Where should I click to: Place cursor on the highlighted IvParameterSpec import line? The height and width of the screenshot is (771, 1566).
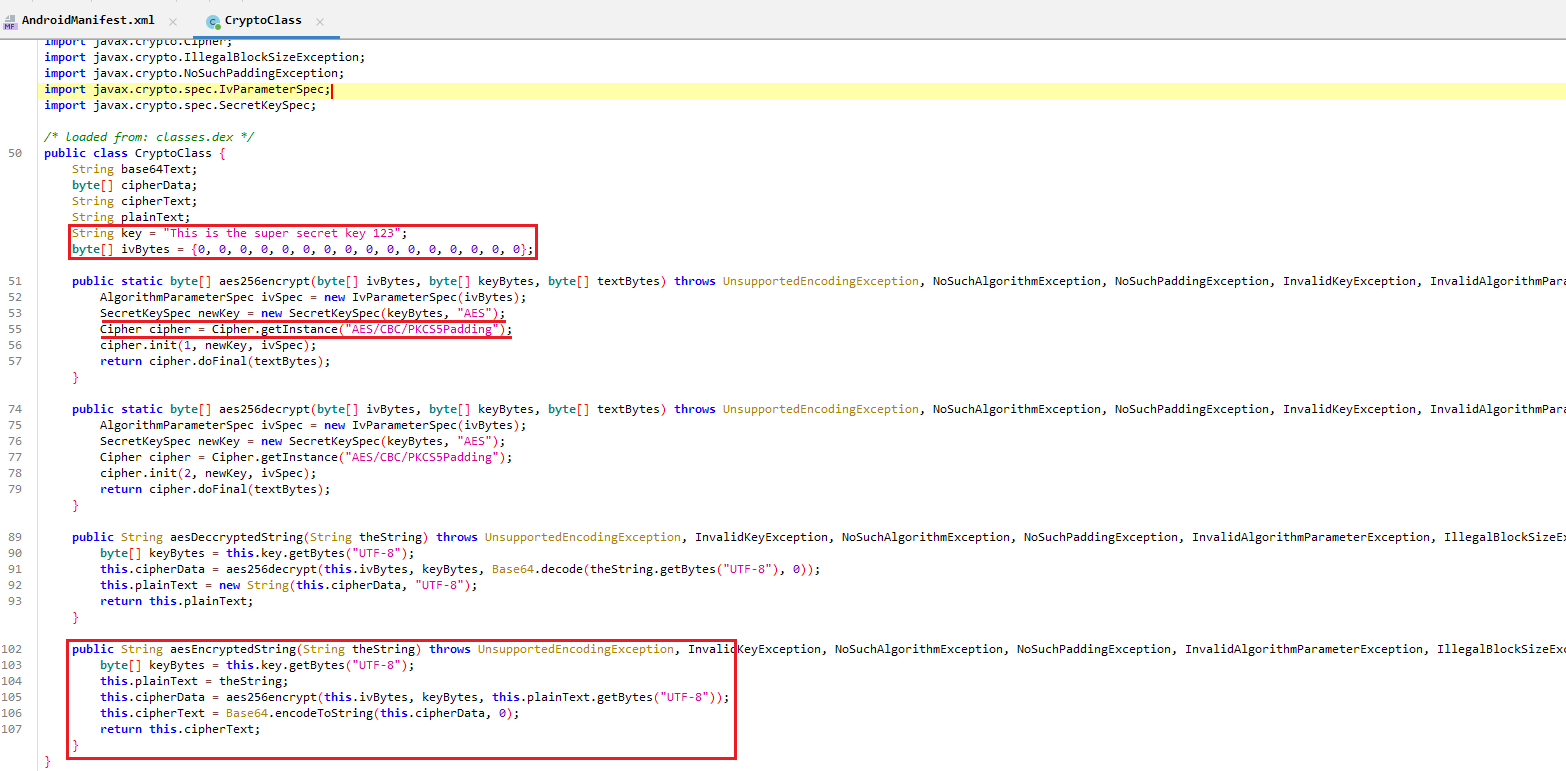coord(188,89)
